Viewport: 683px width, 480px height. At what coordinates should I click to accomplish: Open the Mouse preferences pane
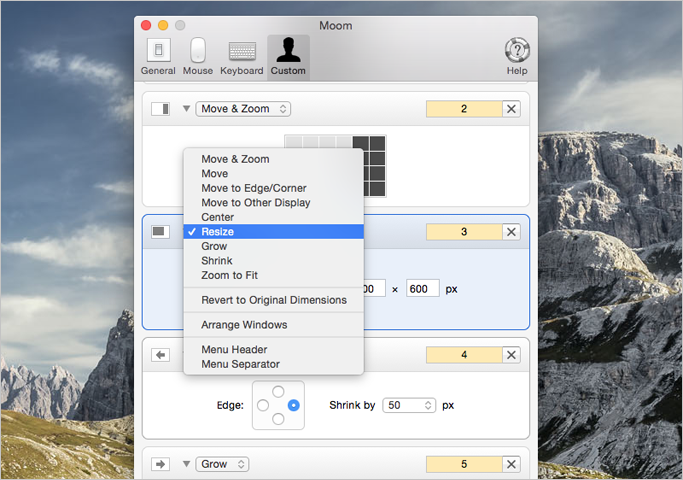[x=198, y=57]
